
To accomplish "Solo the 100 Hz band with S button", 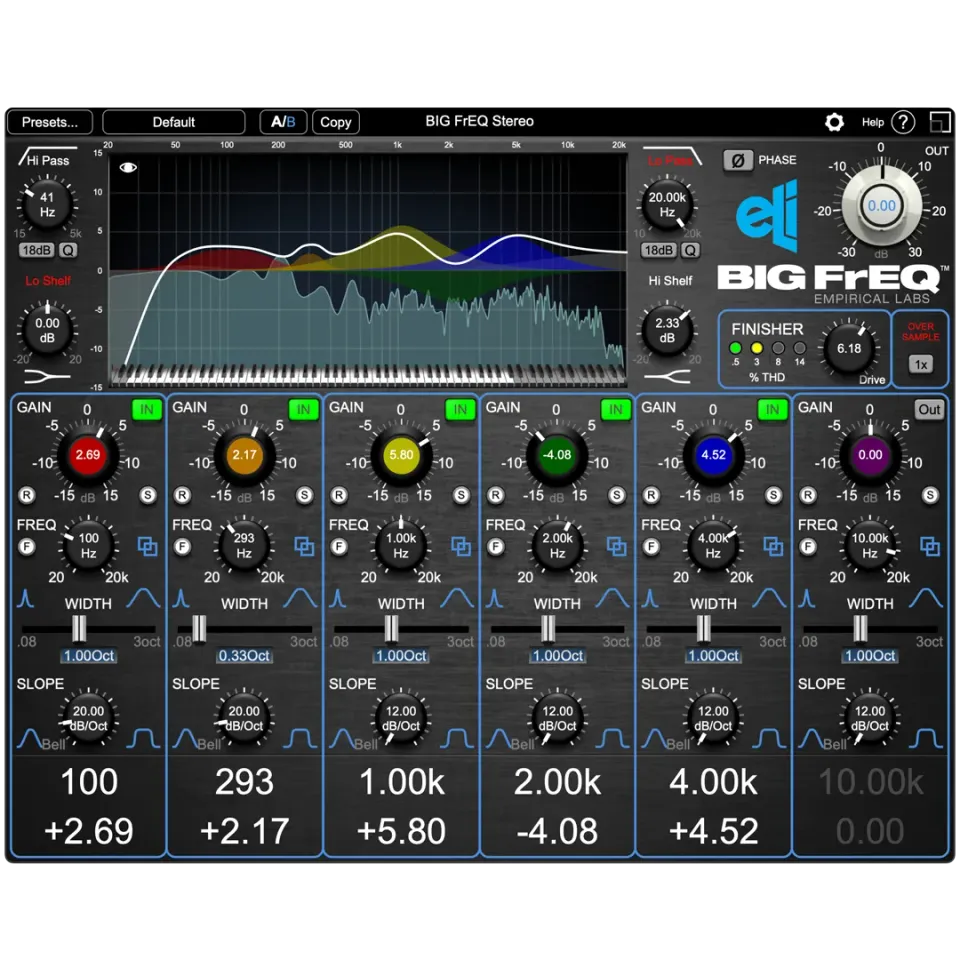I will pyautogui.click(x=148, y=495).
